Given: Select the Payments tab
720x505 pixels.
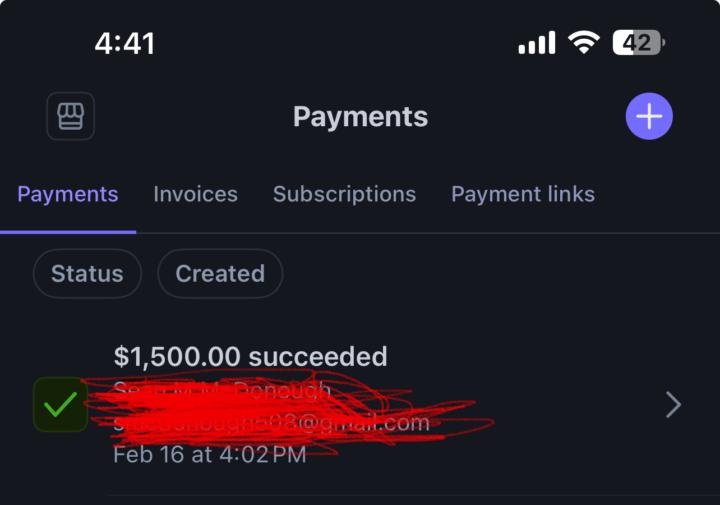Looking at the screenshot, I should click(68, 194).
